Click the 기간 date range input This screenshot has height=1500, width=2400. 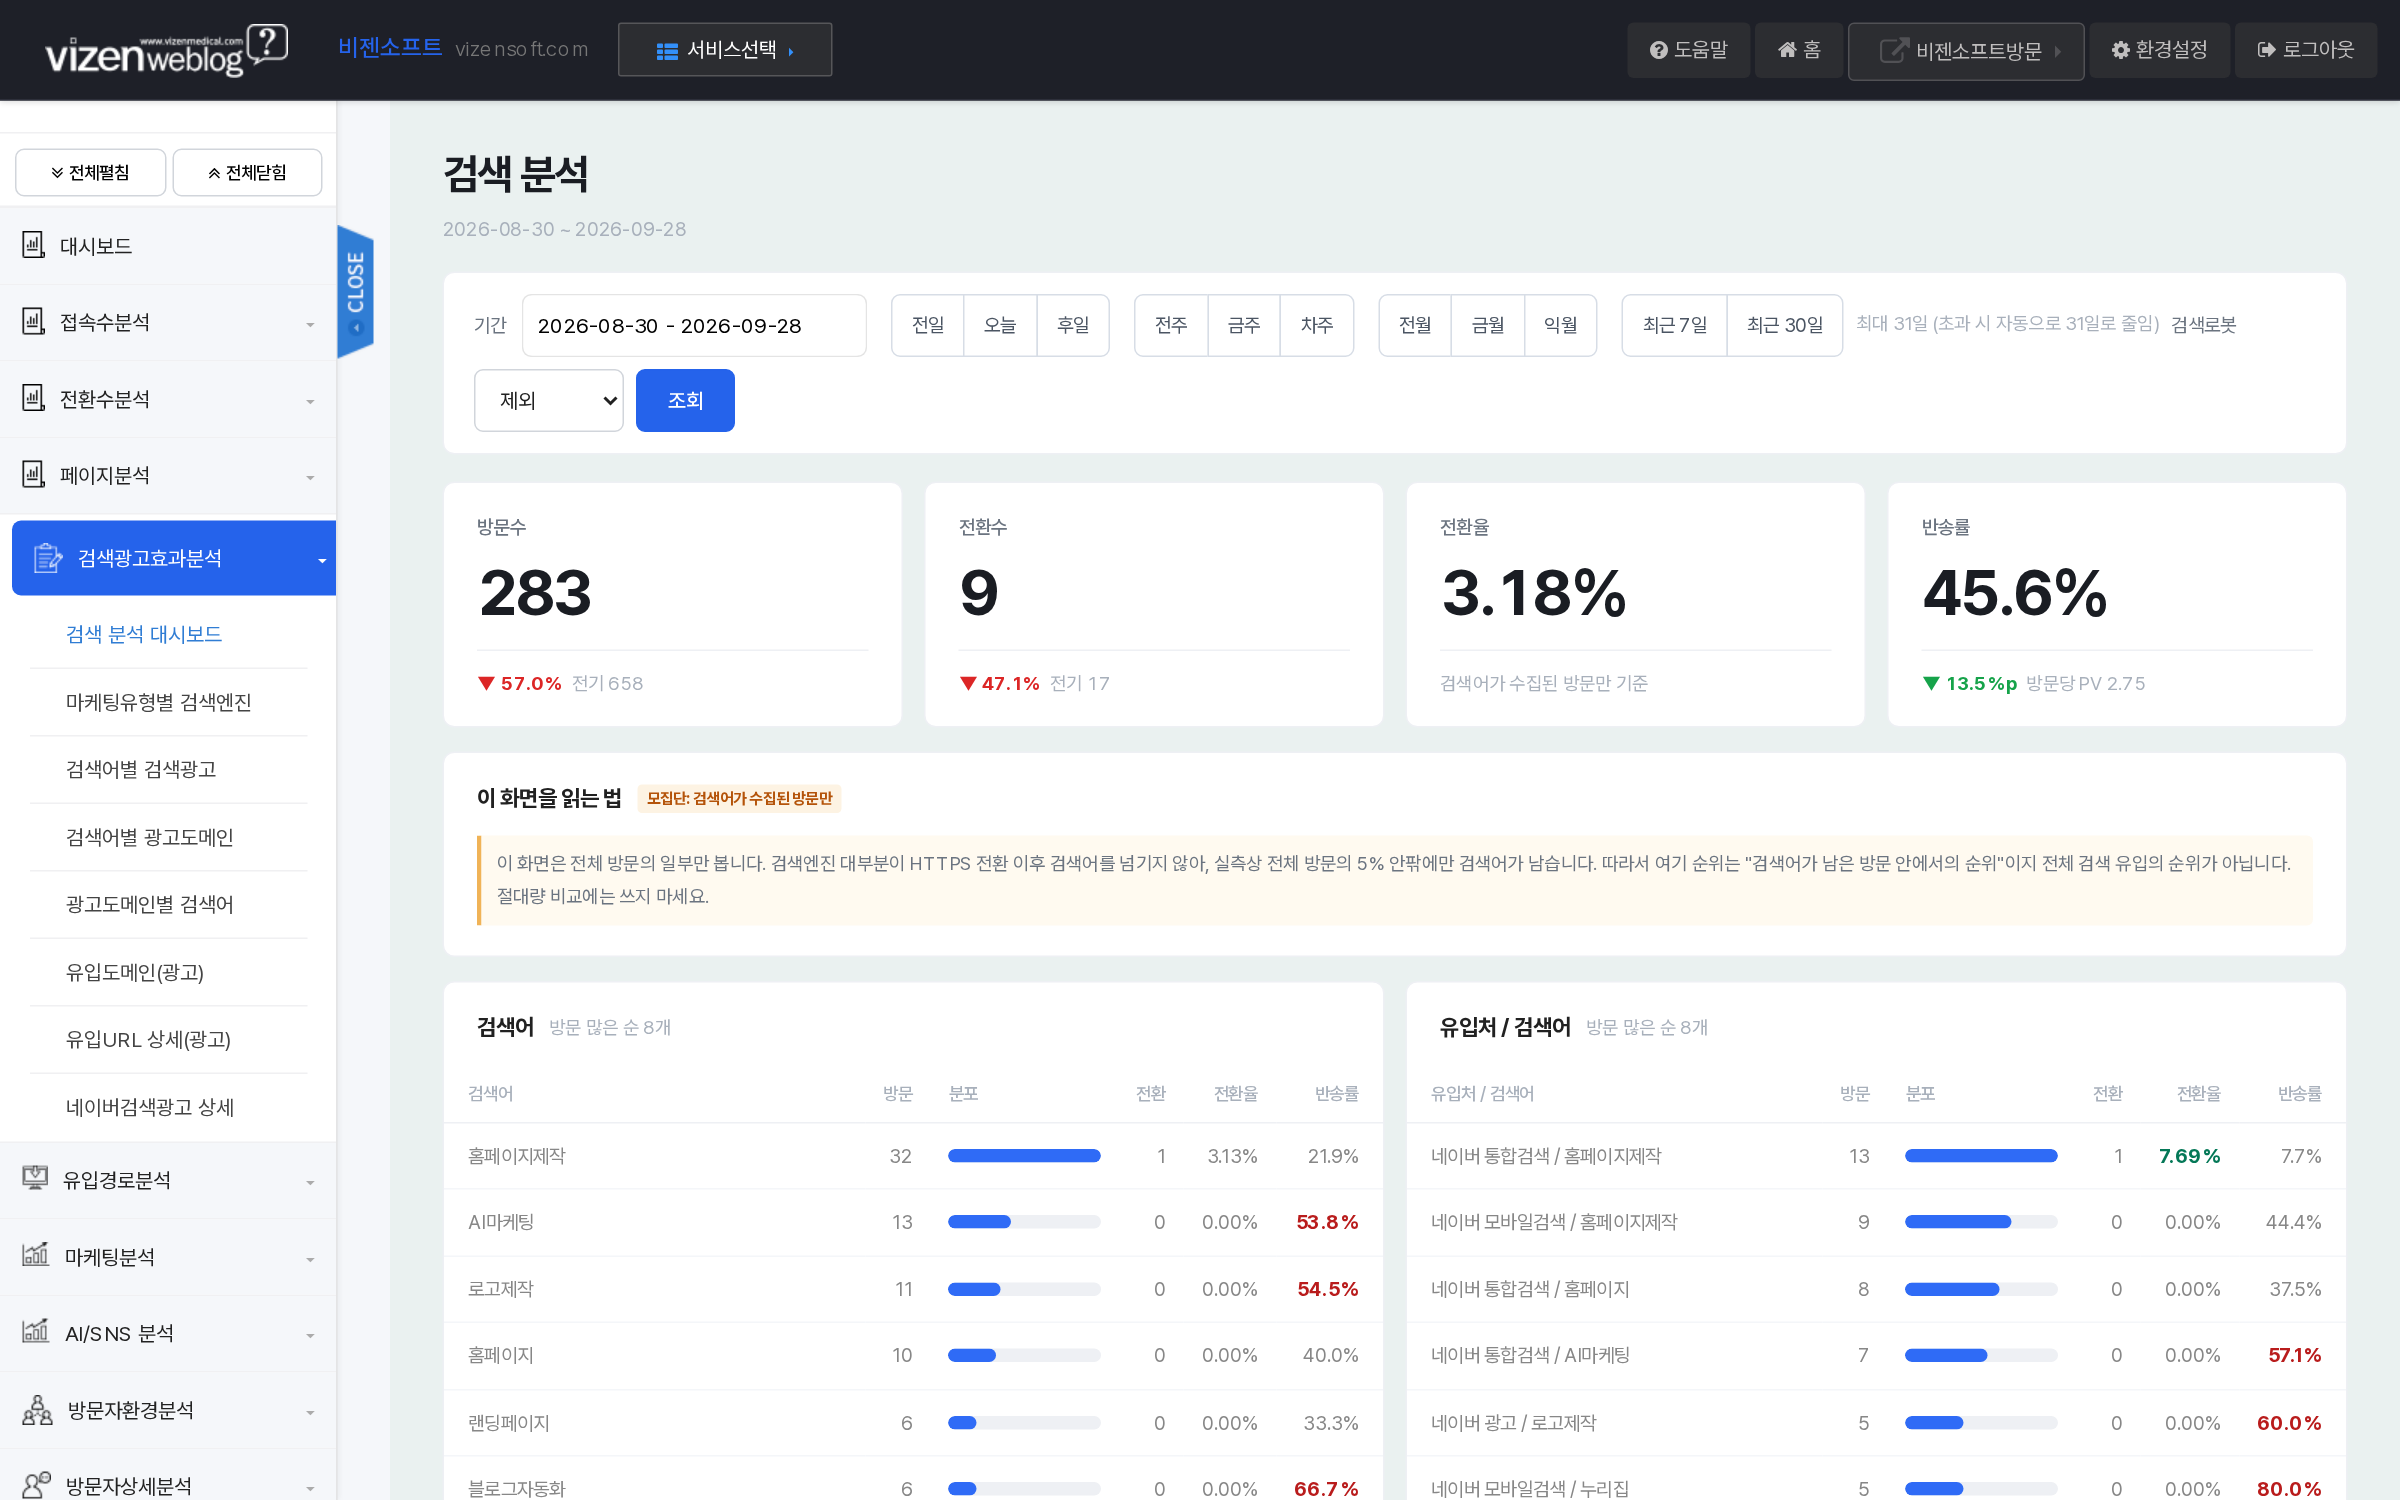pyautogui.click(x=694, y=325)
